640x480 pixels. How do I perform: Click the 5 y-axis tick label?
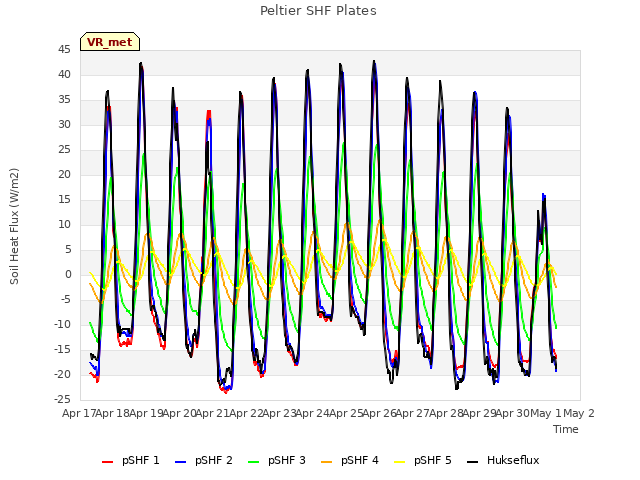click(x=68, y=249)
